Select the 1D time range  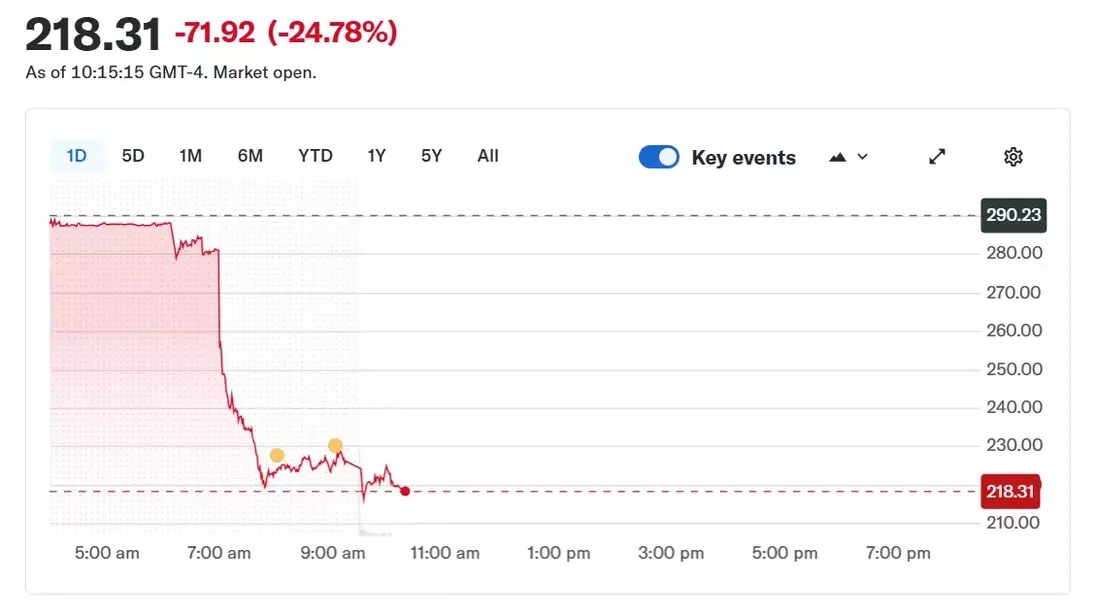(x=77, y=156)
